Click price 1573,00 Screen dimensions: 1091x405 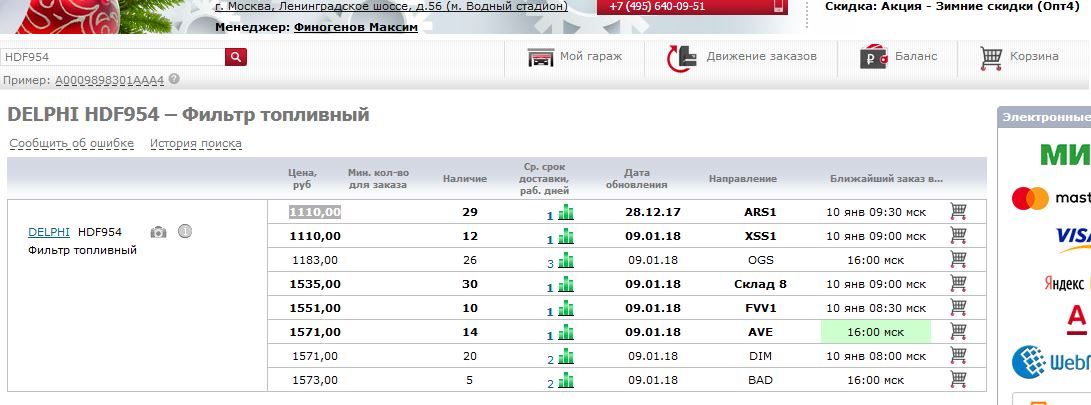tap(314, 380)
